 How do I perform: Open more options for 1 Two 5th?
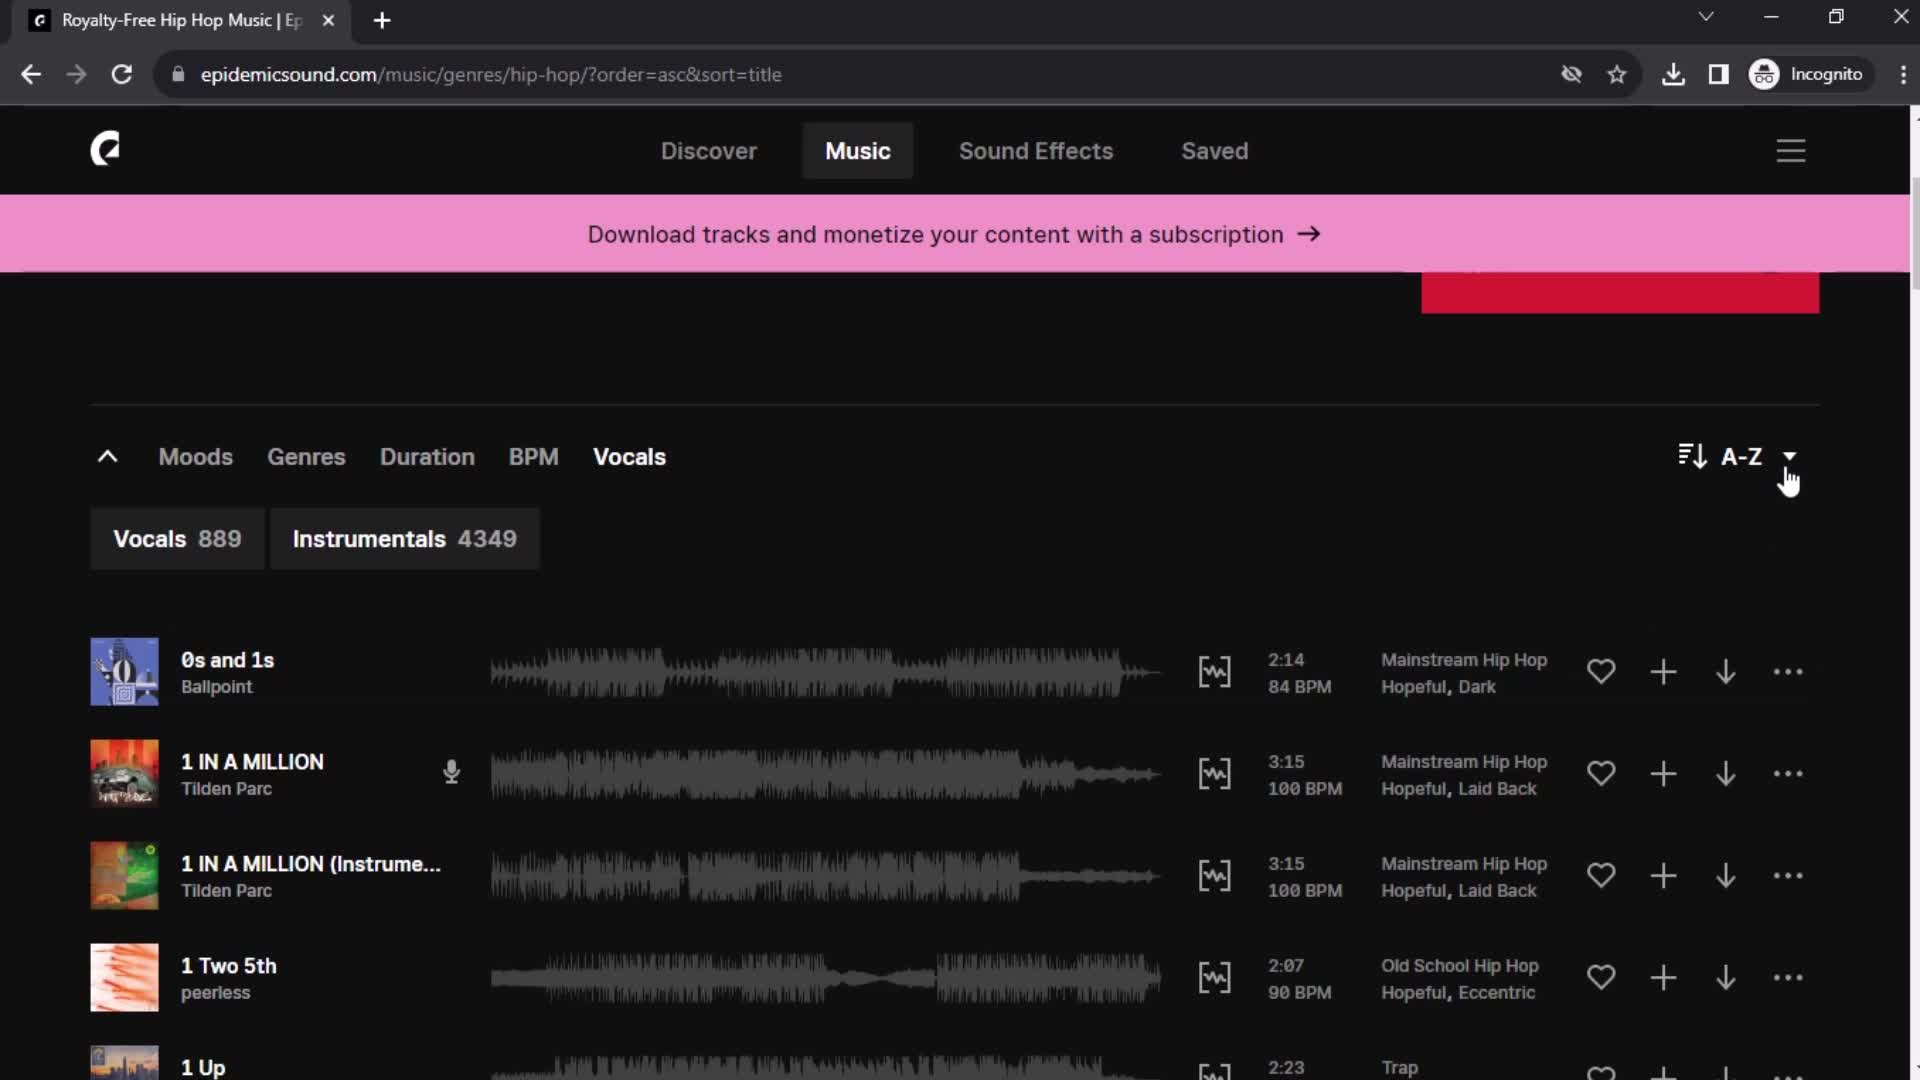(x=1788, y=978)
